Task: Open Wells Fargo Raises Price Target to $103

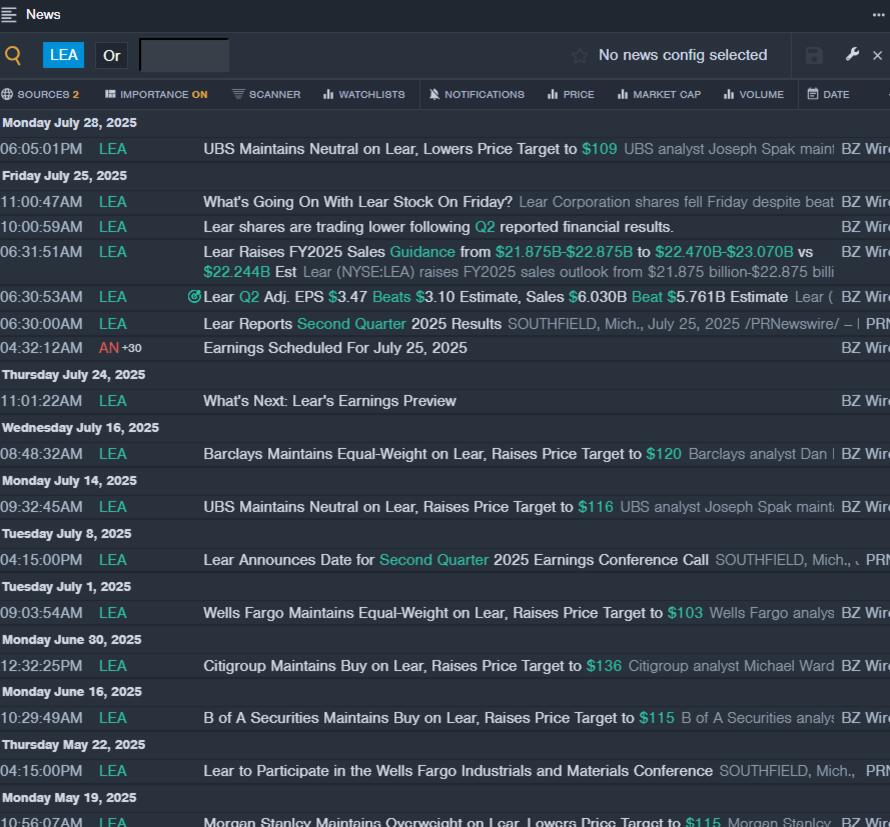Action: tap(453, 613)
